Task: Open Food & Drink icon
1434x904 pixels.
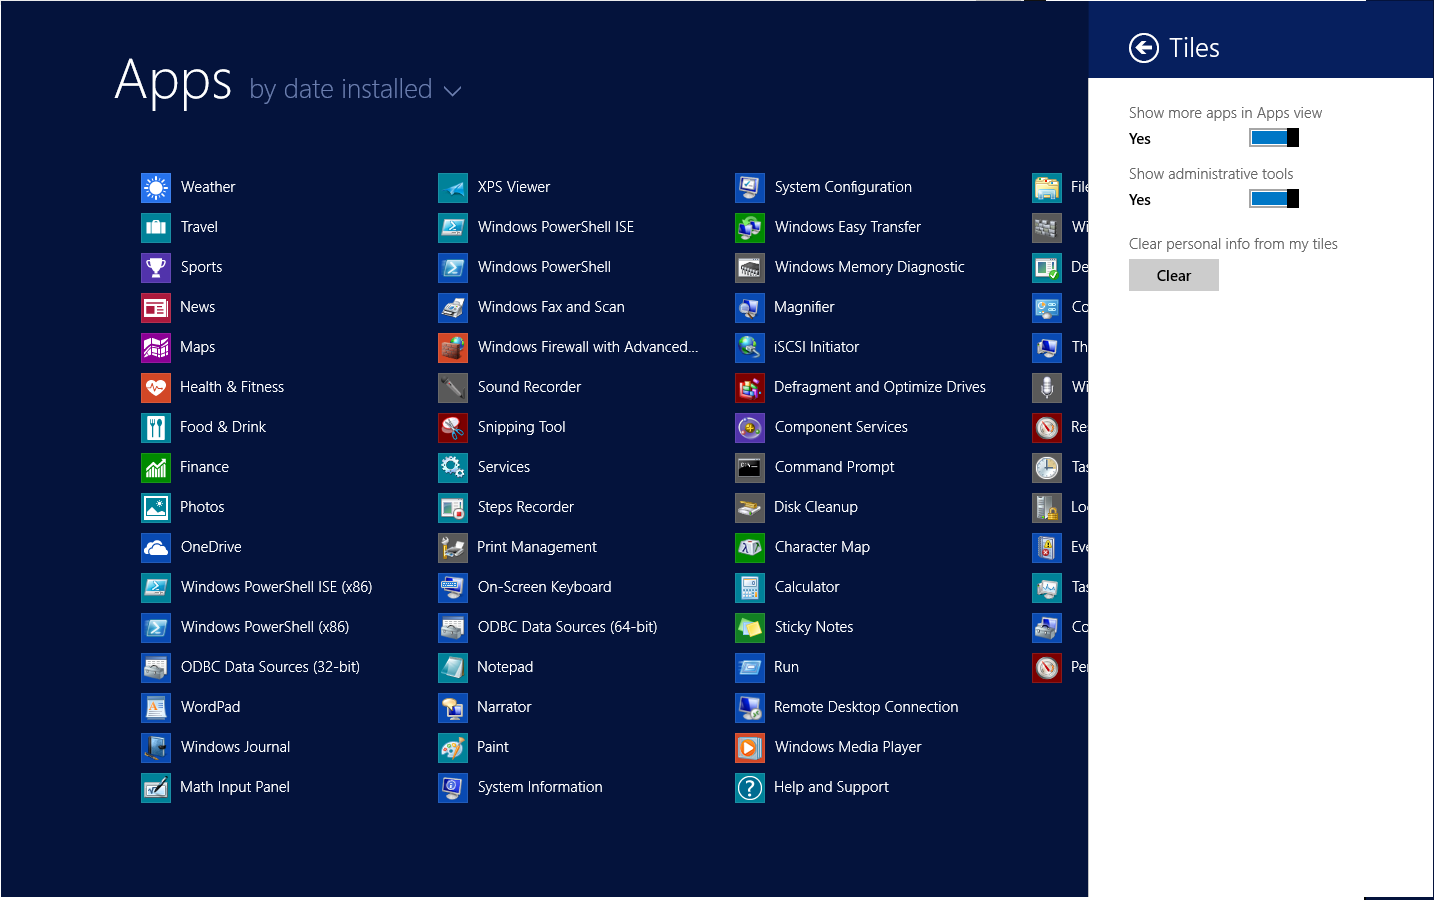Action: point(156,427)
